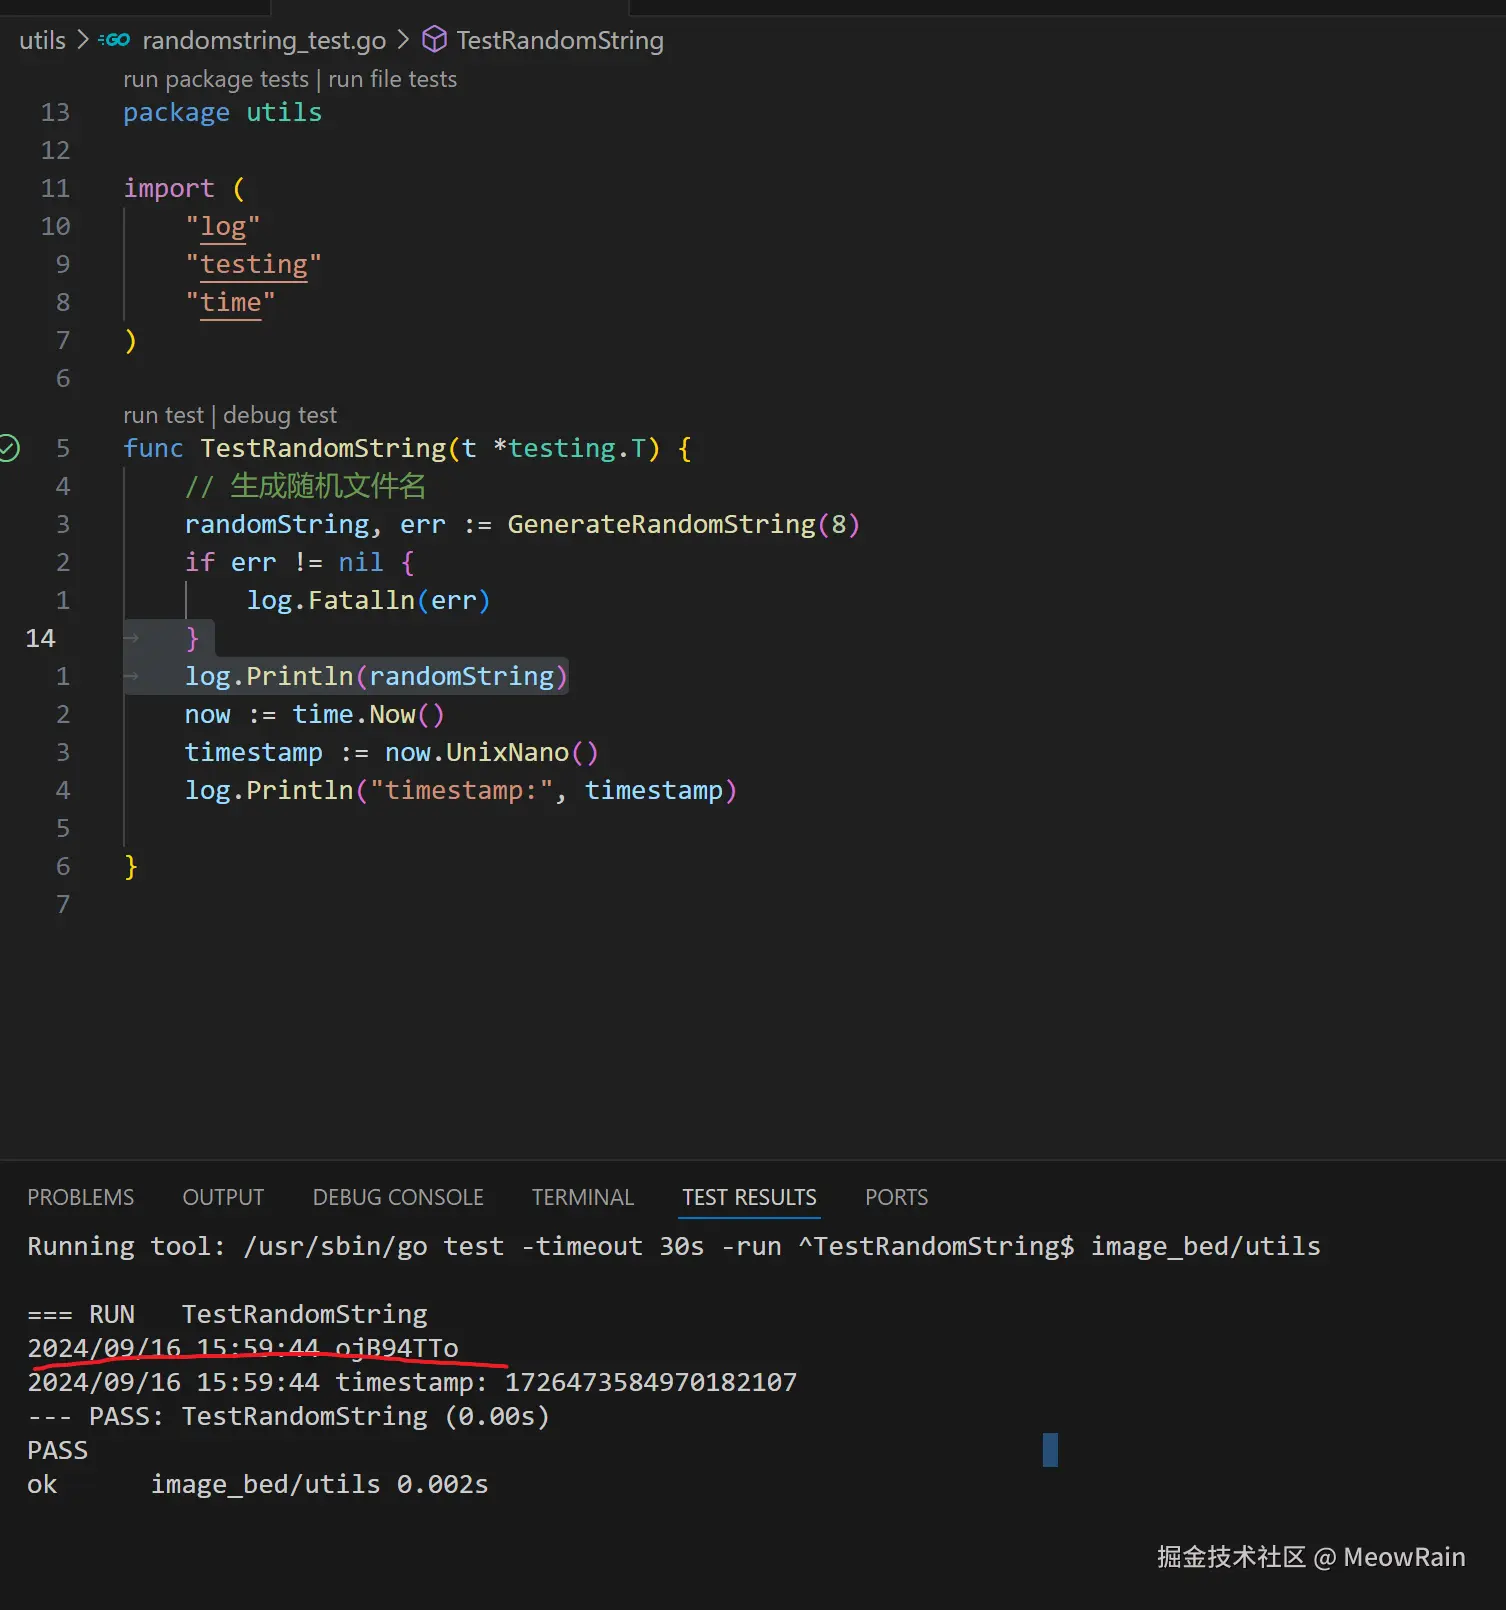Click the 'import (' keyword line

184,189
